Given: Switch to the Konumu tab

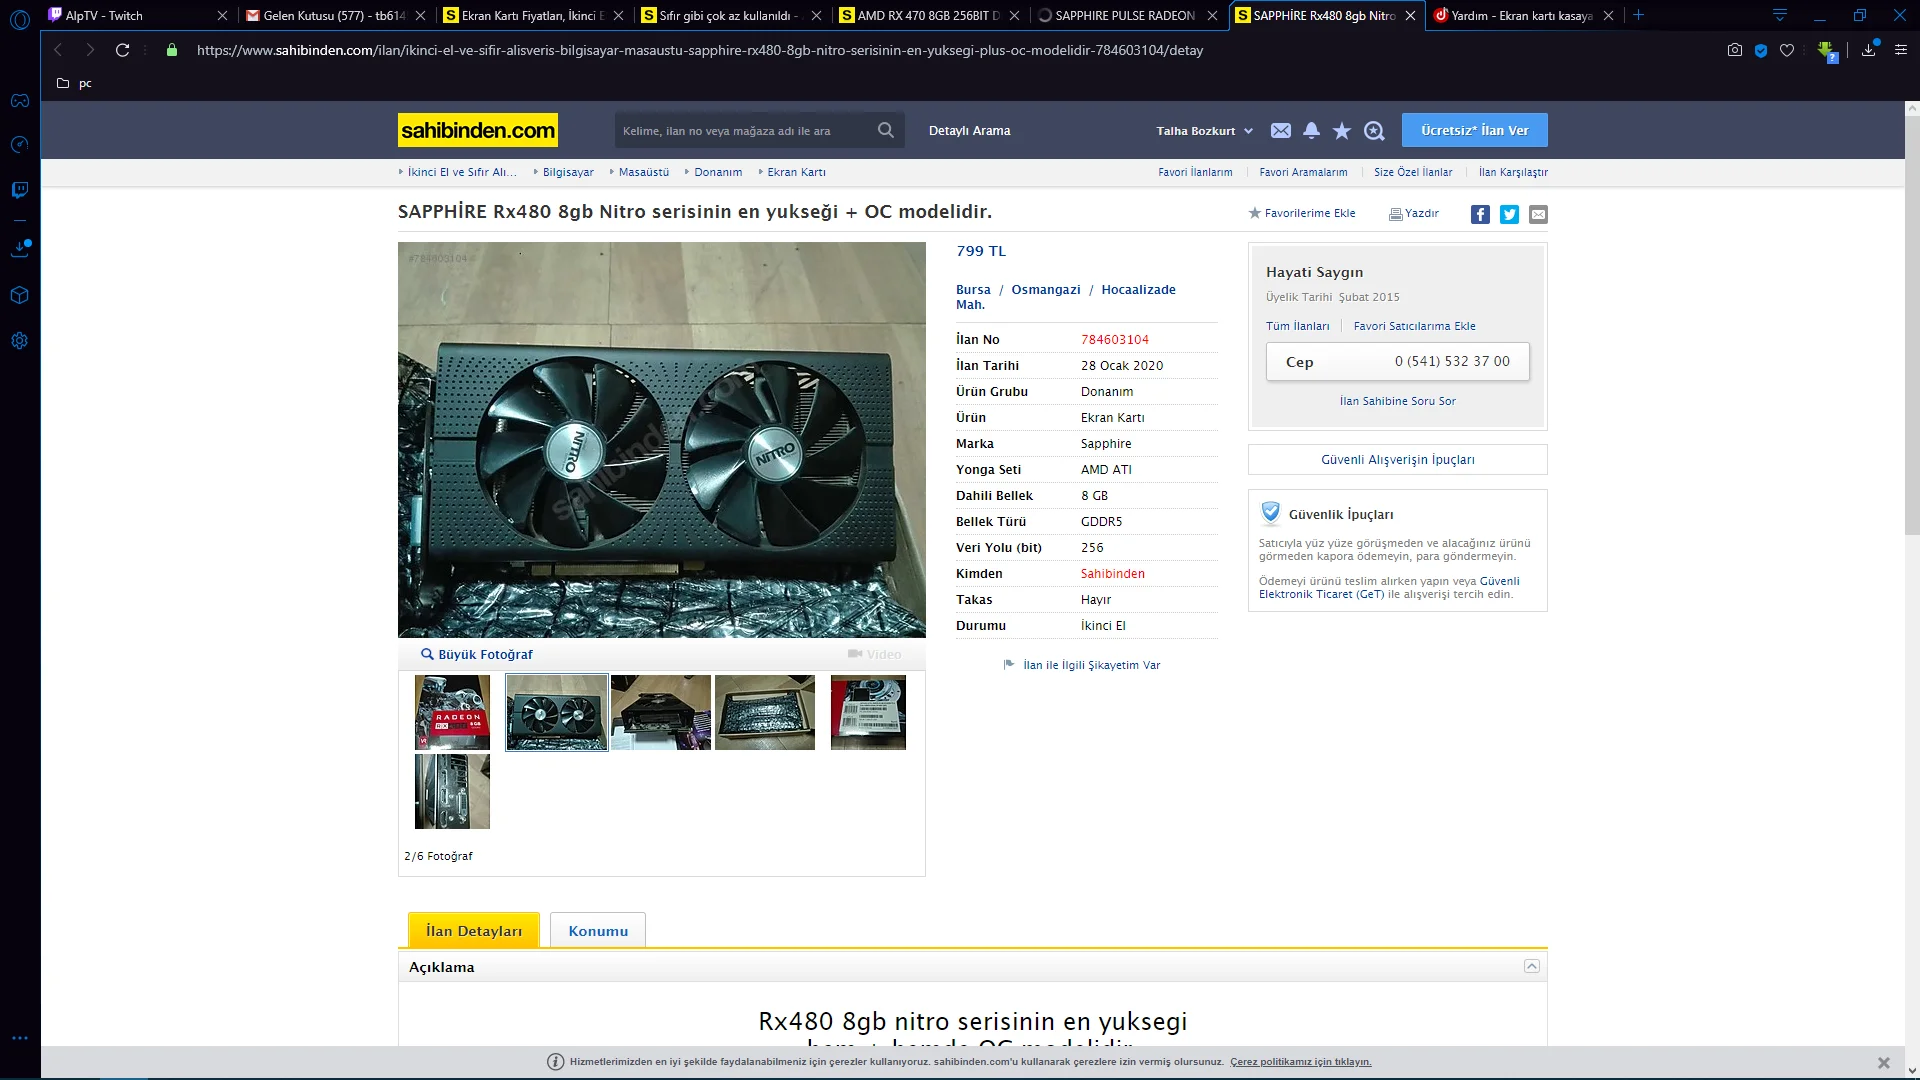Looking at the screenshot, I should 598,931.
